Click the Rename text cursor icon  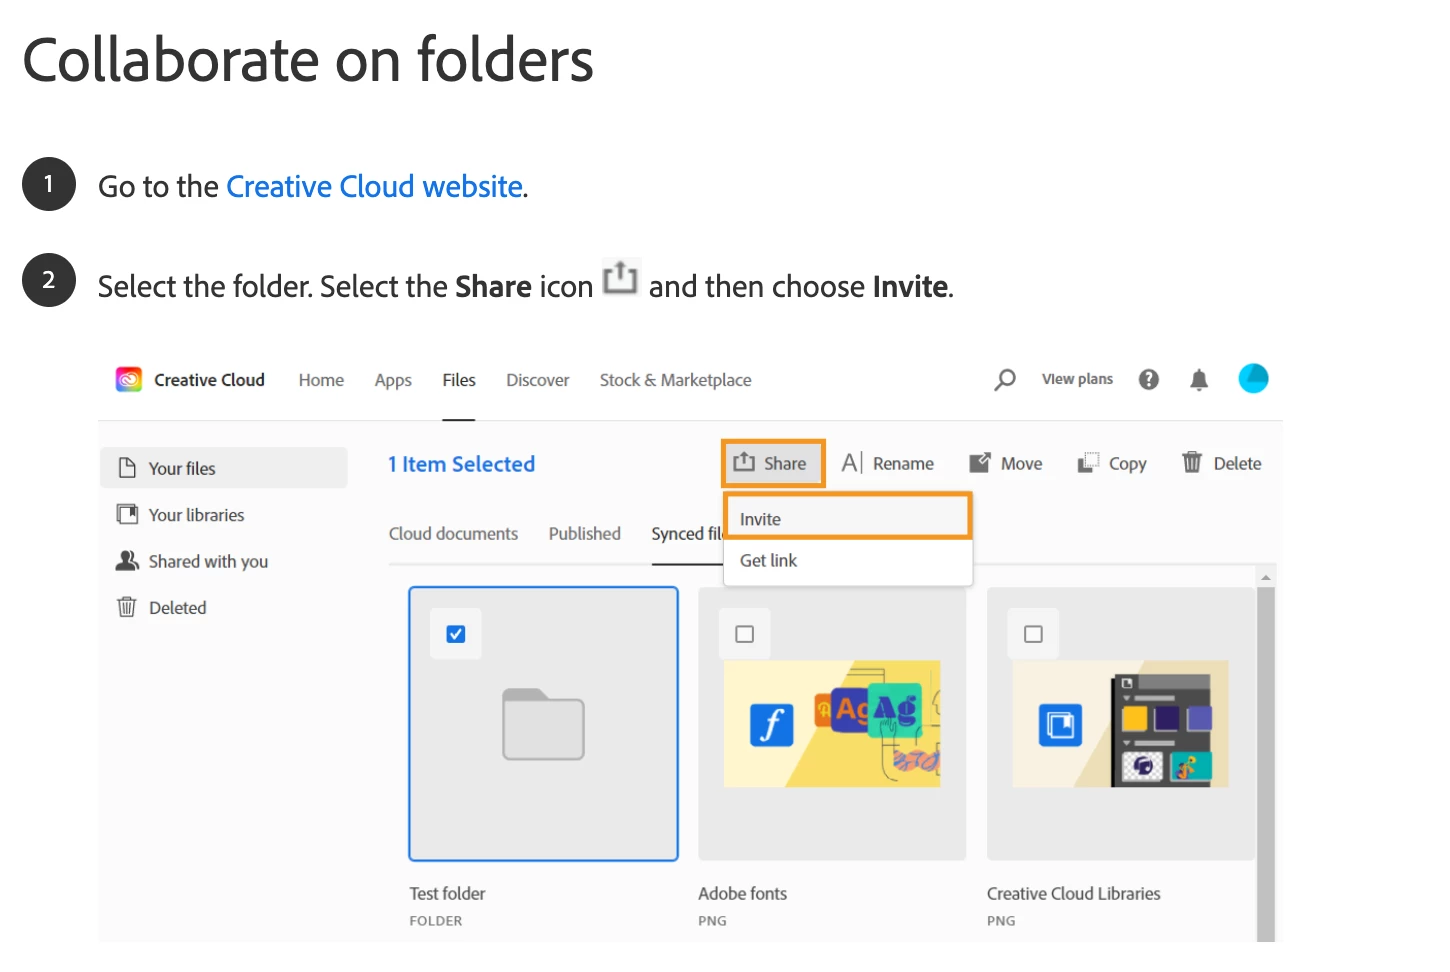852,462
